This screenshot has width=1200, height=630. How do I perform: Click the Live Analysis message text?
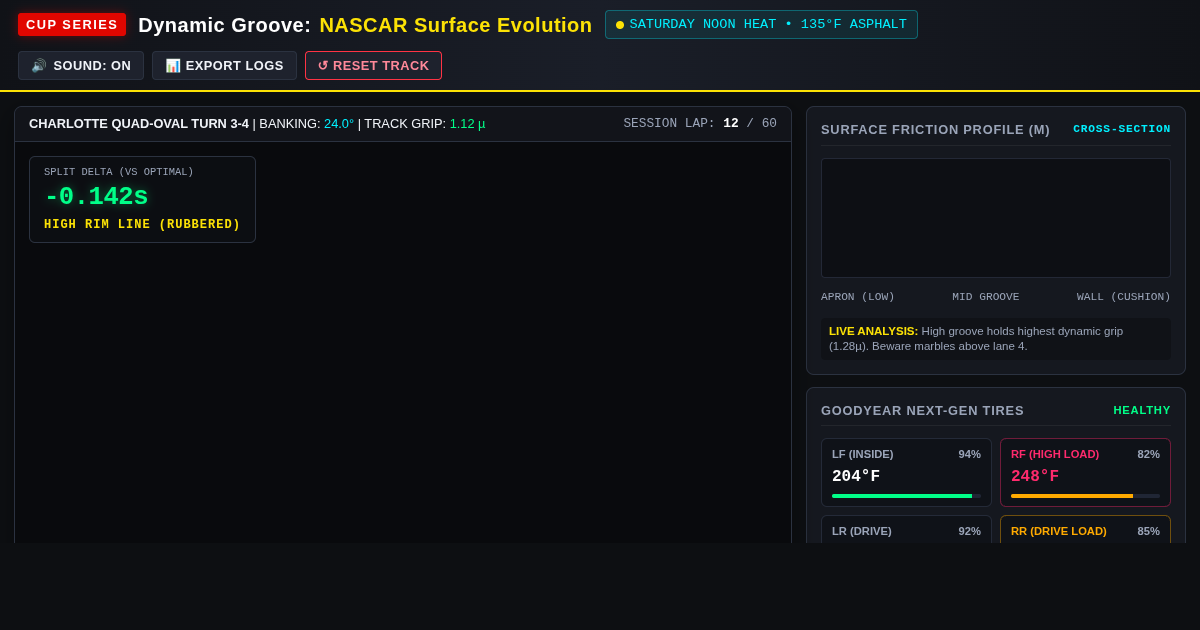click(996, 339)
